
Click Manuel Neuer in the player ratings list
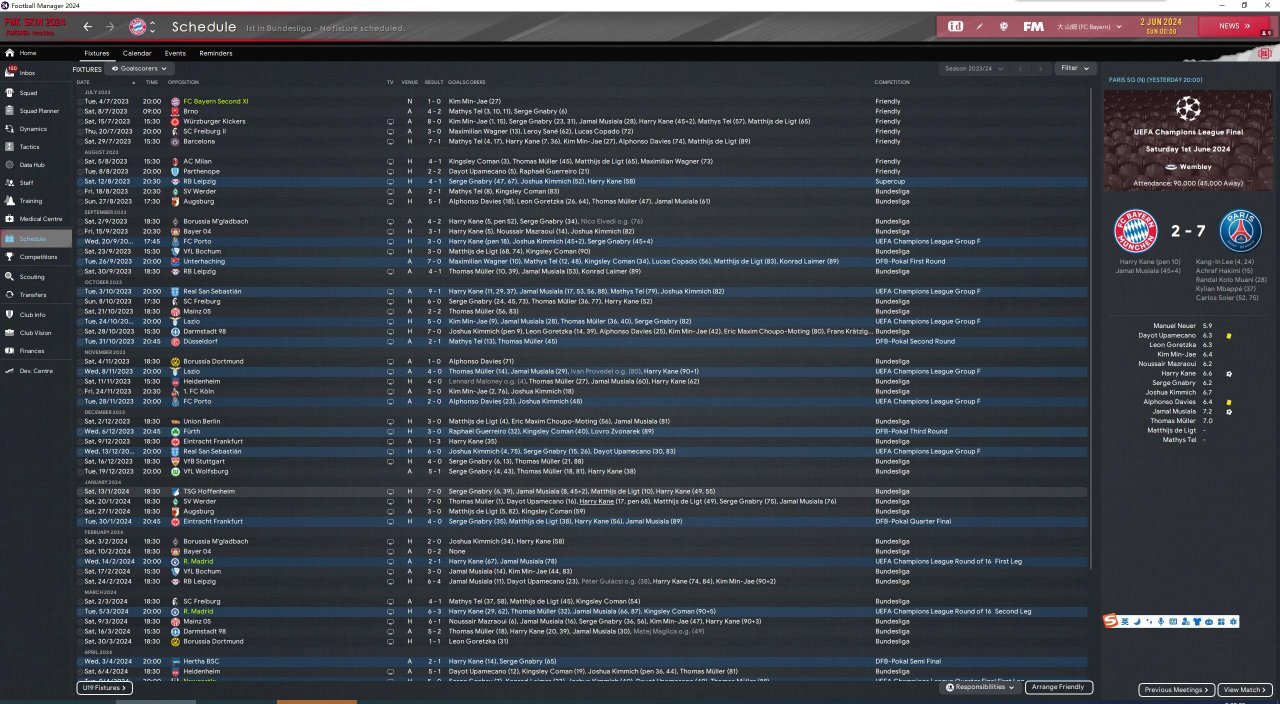coord(1175,326)
